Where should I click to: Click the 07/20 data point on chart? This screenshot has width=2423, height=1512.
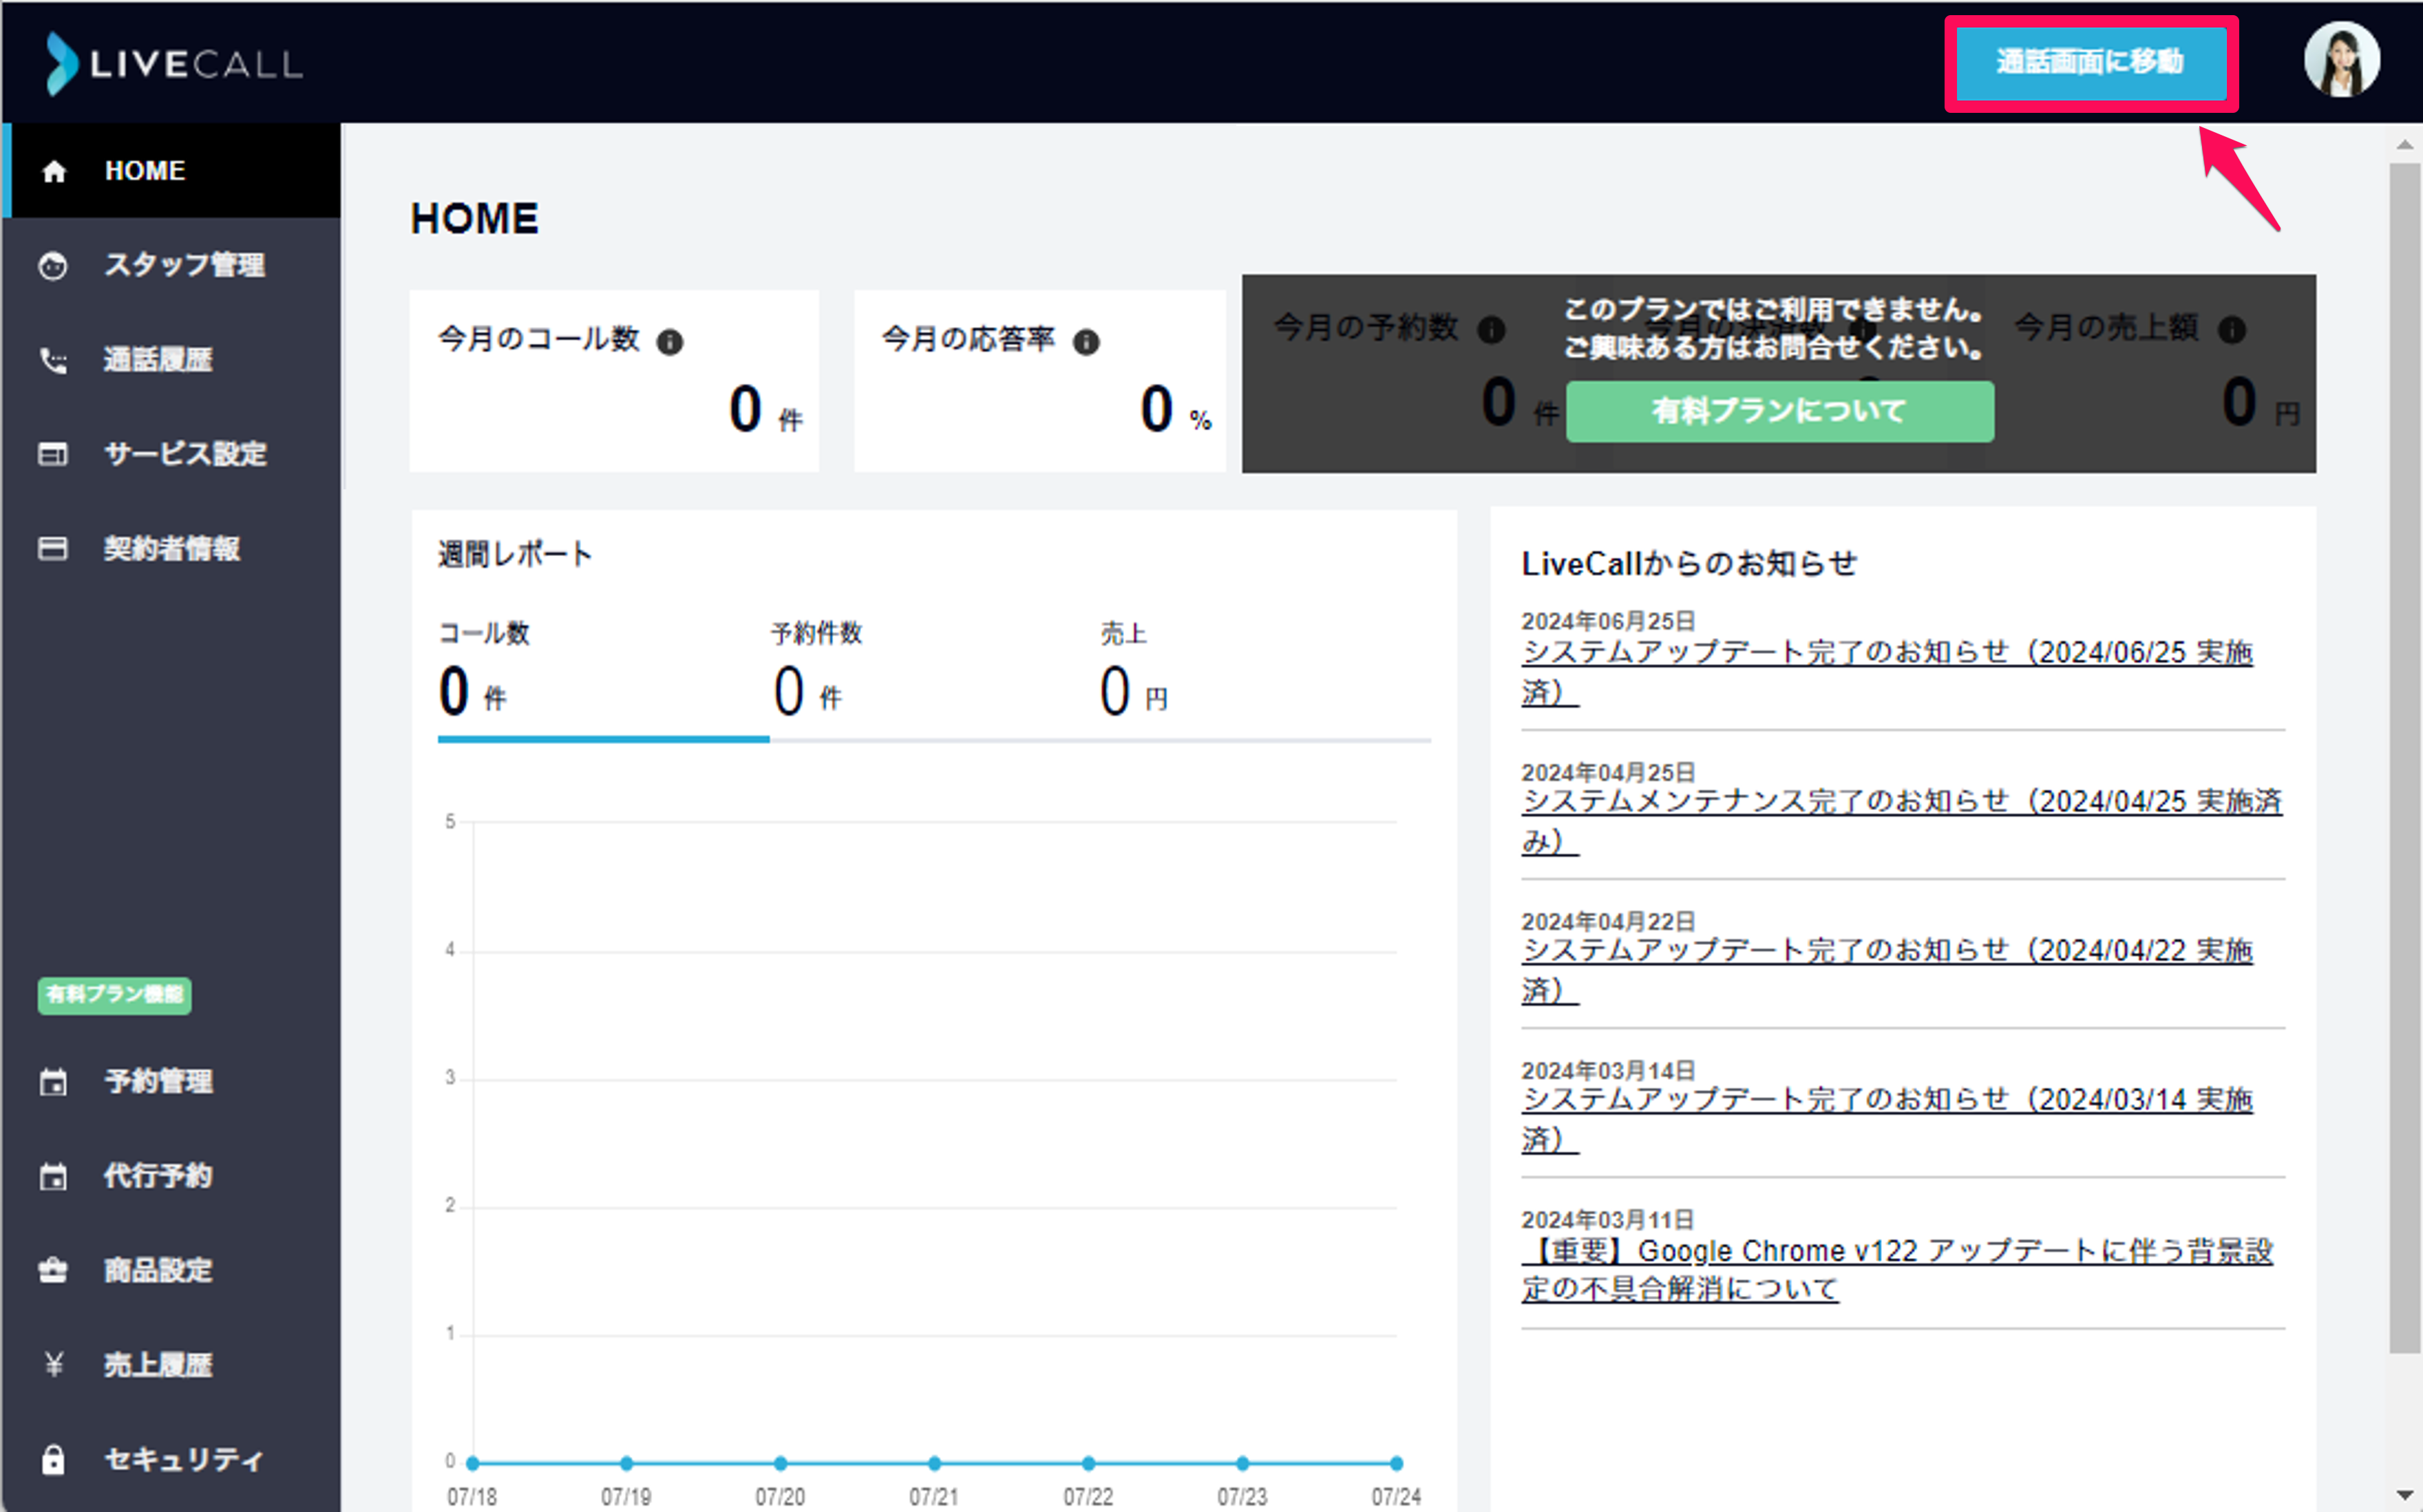[x=780, y=1463]
